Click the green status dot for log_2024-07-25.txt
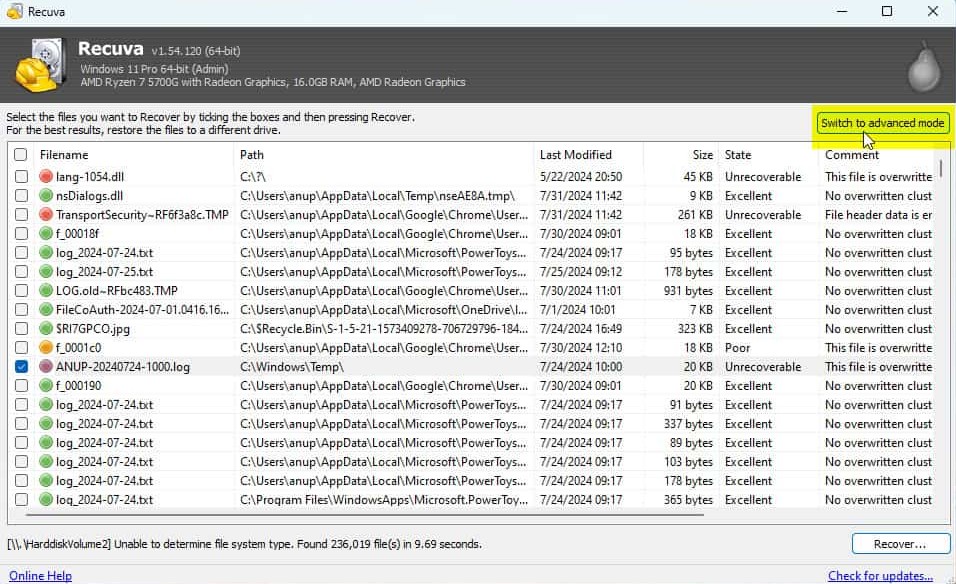 pyautogui.click(x=46, y=271)
